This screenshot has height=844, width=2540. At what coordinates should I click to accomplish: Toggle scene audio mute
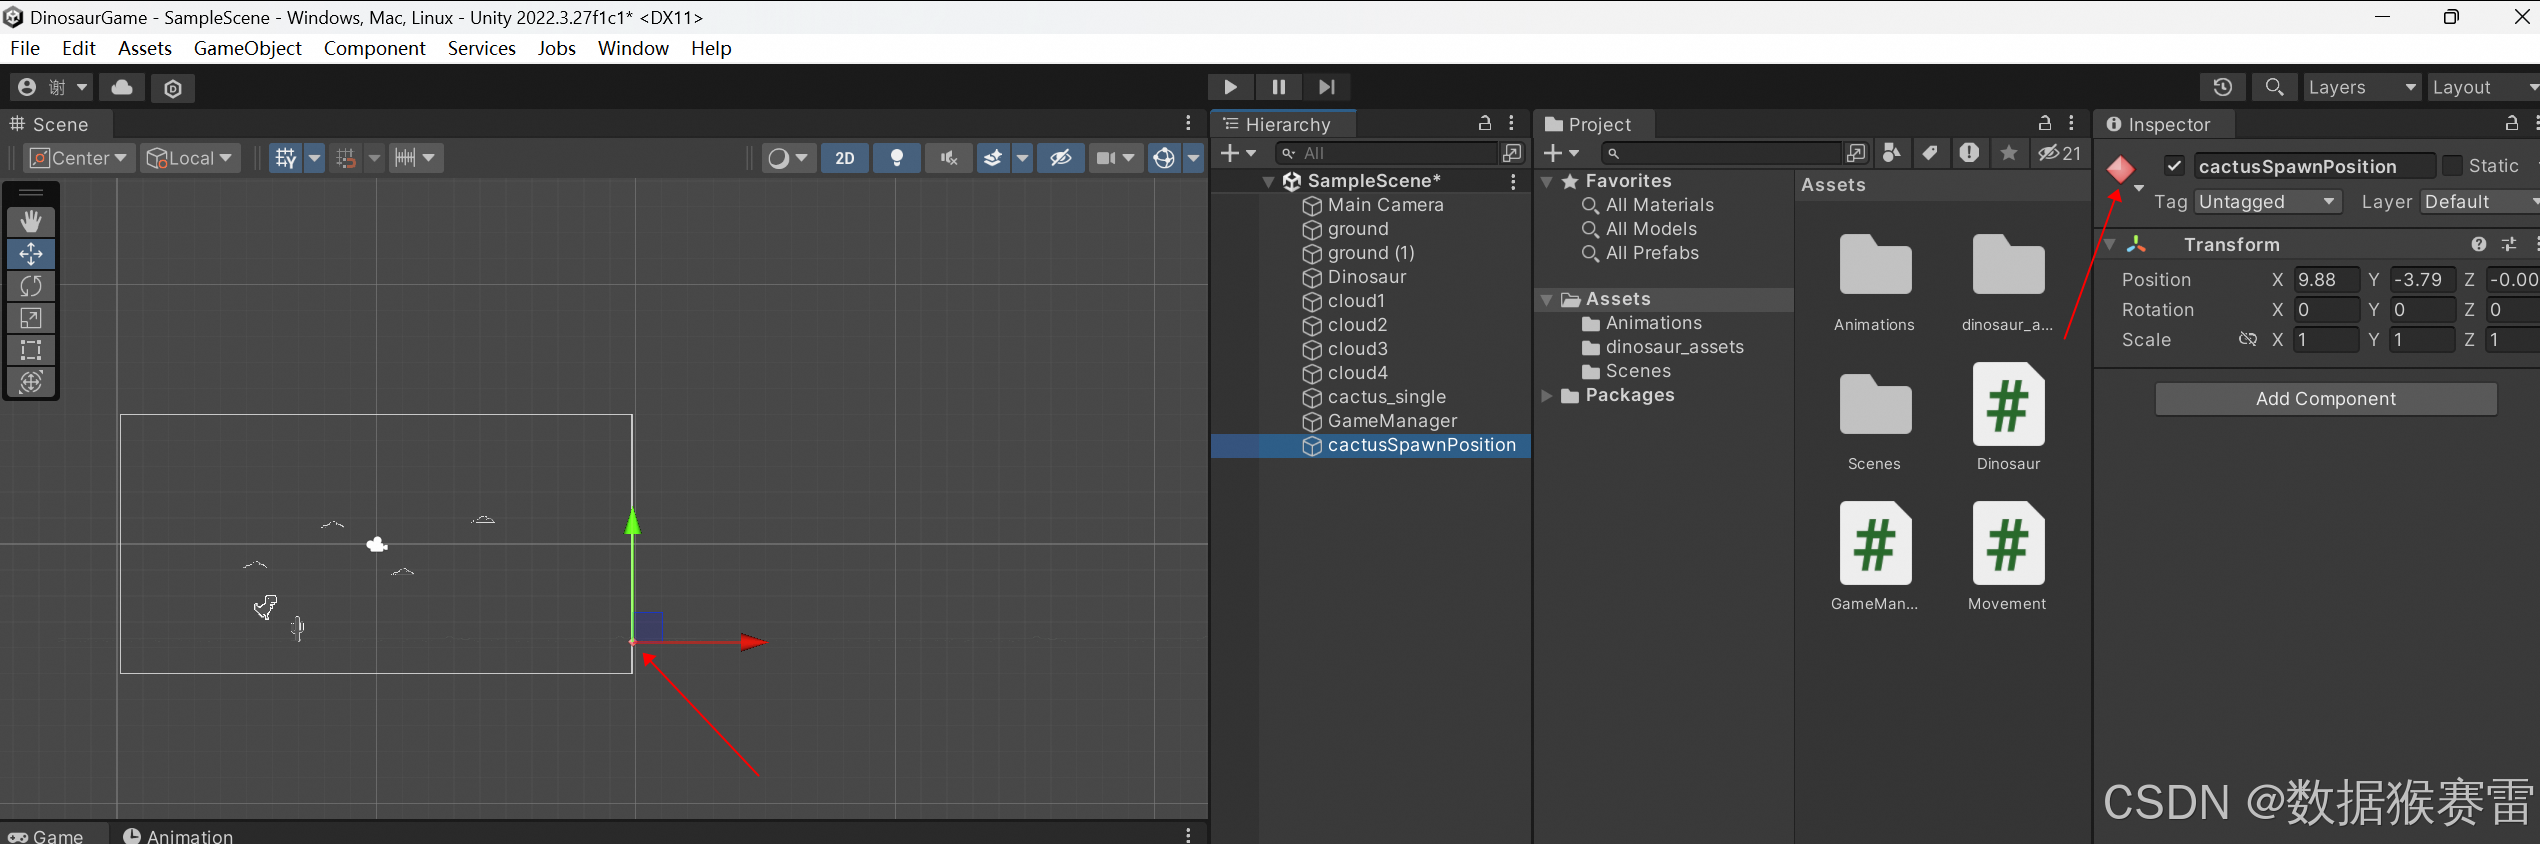pos(949,158)
